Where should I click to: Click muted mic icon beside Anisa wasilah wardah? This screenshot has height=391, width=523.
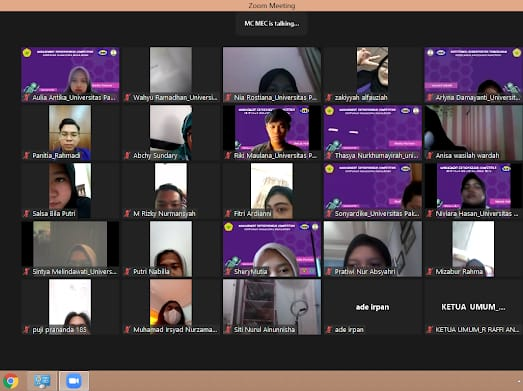(430, 155)
